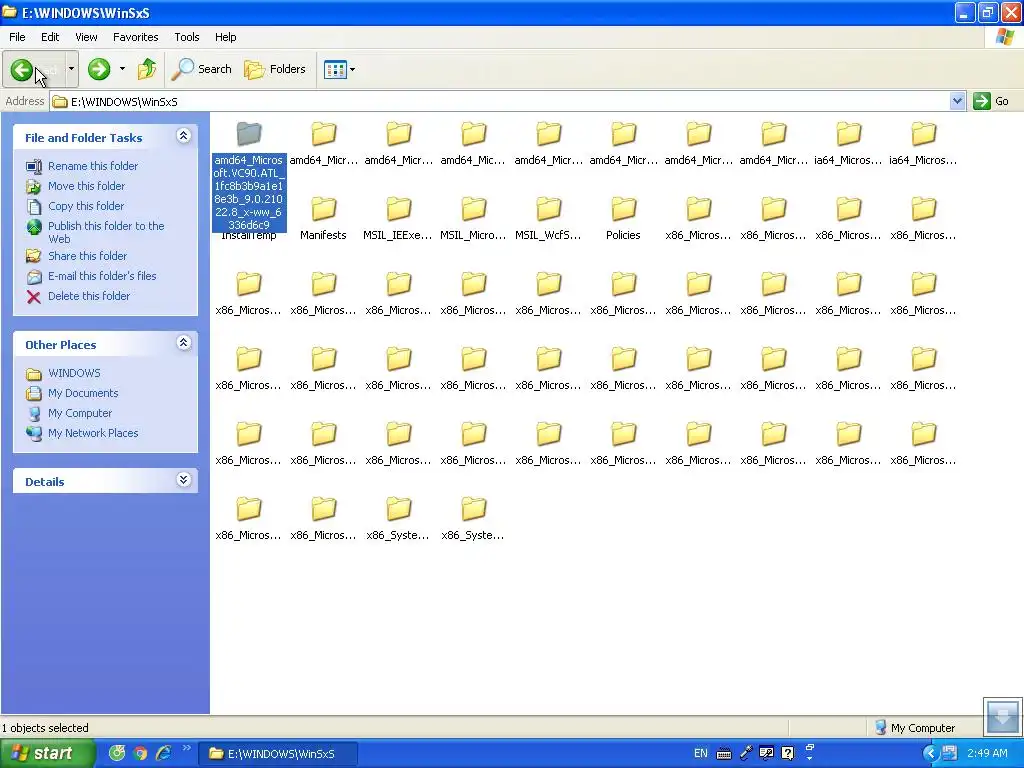Click E-mail this folder's files link

pos(102,276)
